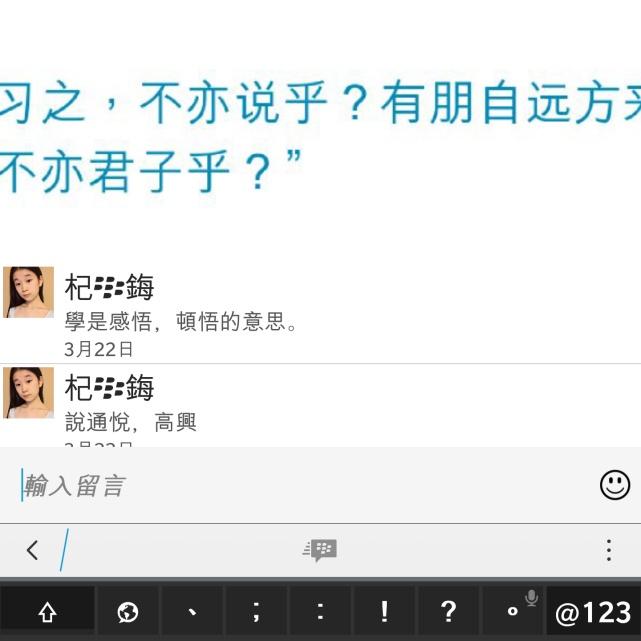Tap the colon key

(x=320, y=612)
